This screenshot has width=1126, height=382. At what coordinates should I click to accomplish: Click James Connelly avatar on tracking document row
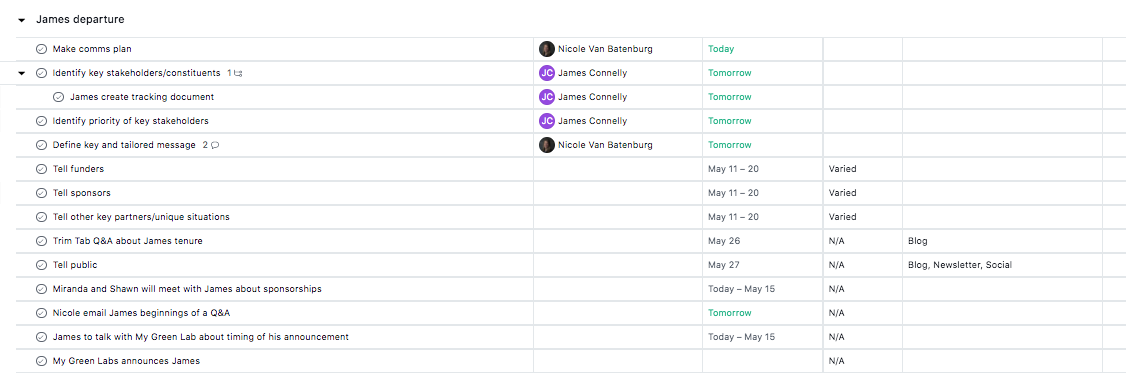pyautogui.click(x=547, y=97)
